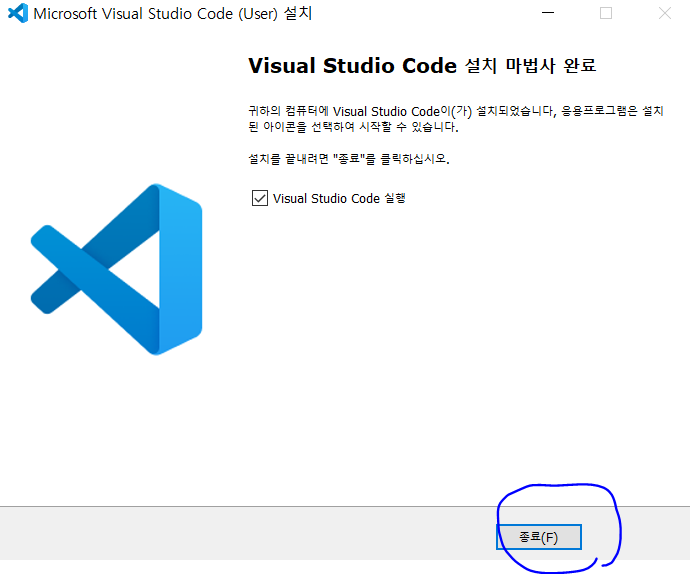Image resolution: width=690 pixels, height=574 pixels.
Task: Click the title 'Microsoft Visual Studio Code (User) 설치'
Action: coord(173,14)
